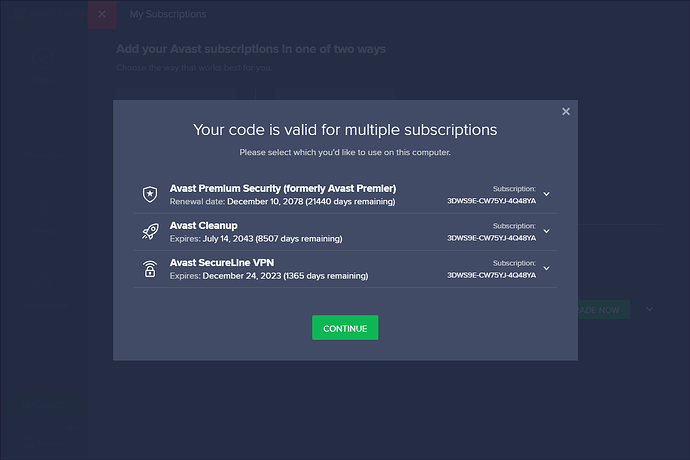
Task: Click the Premium Security subscription code
Action: (x=491, y=201)
